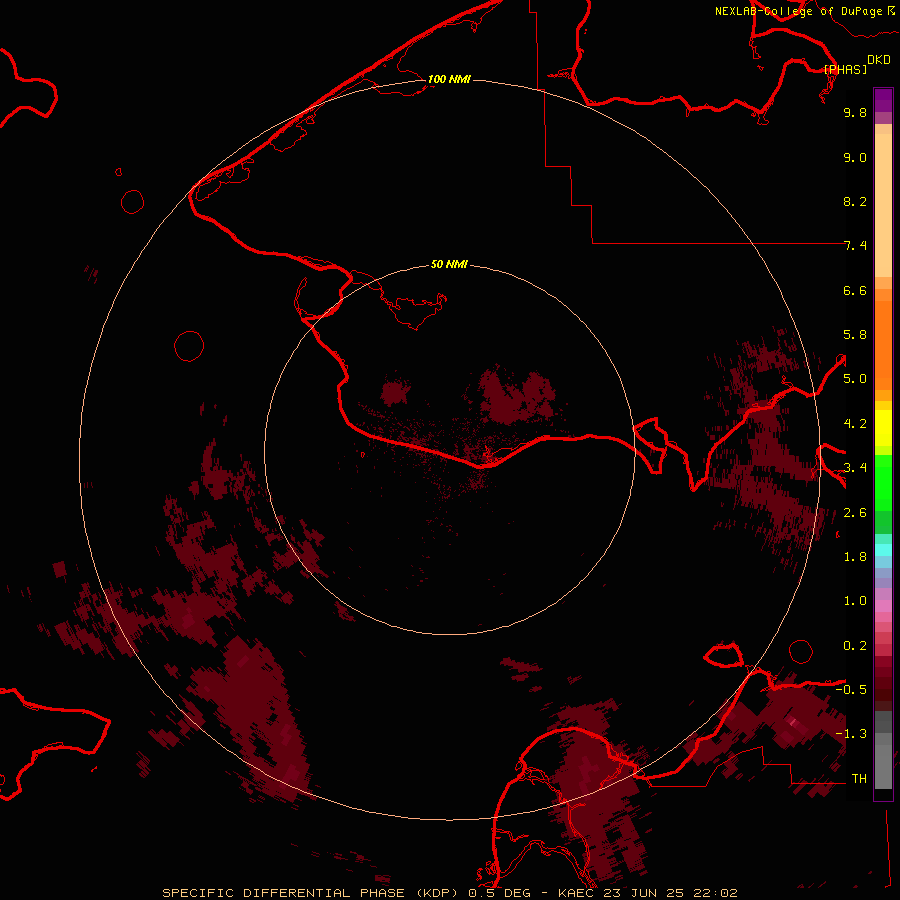Click the TH threshold label
Screen dimensions: 900x900
[859, 778]
